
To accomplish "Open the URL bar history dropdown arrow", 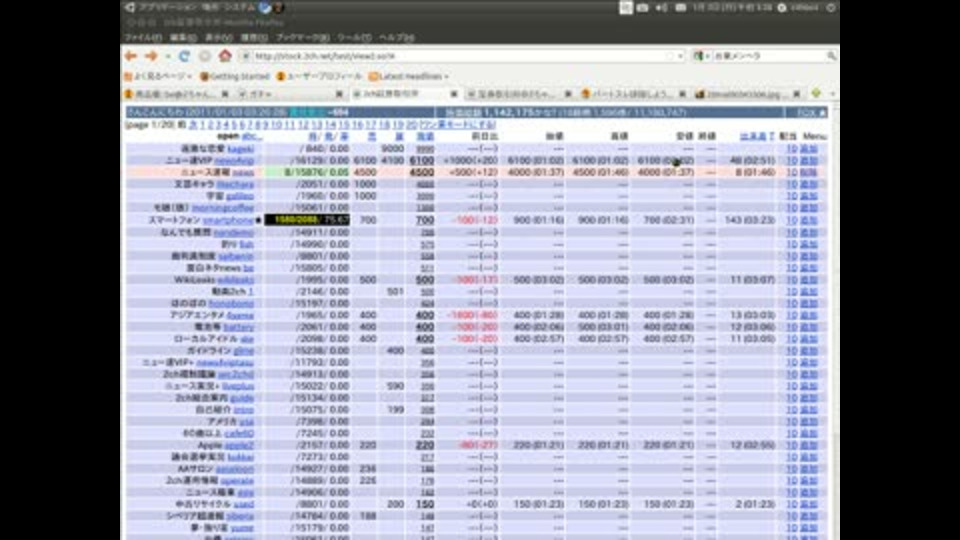I will tap(680, 56).
